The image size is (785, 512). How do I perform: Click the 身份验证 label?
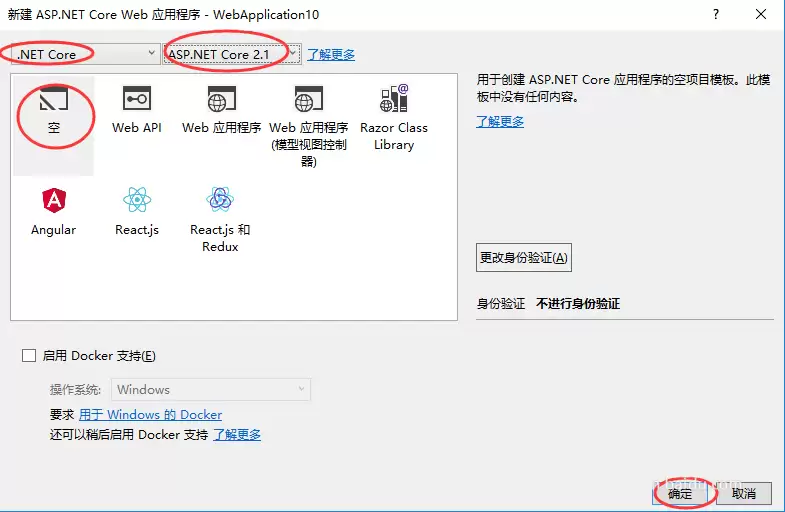point(501,304)
